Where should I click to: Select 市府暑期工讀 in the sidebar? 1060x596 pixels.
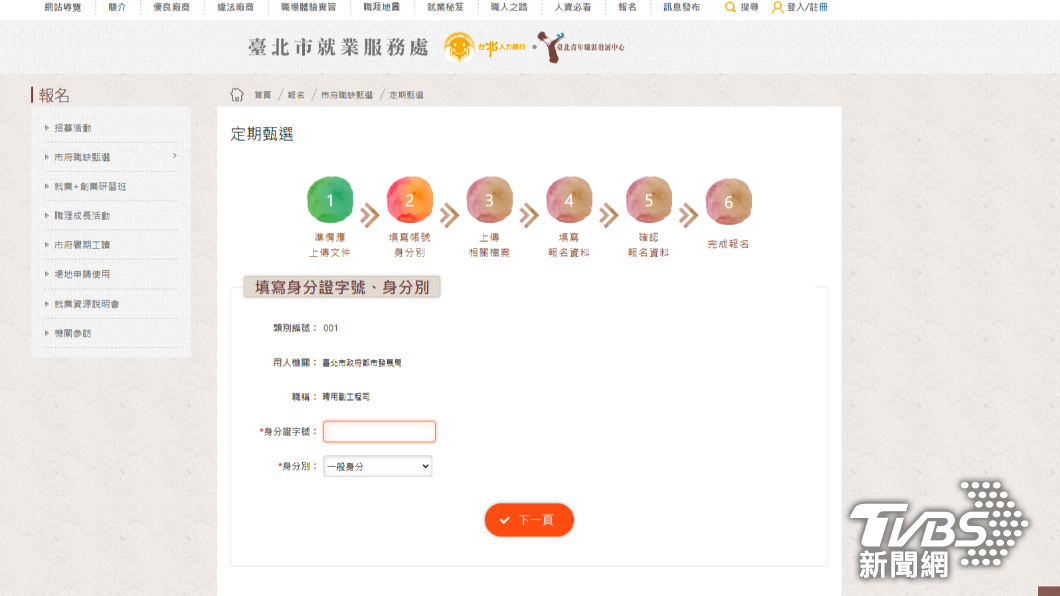[82, 245]
